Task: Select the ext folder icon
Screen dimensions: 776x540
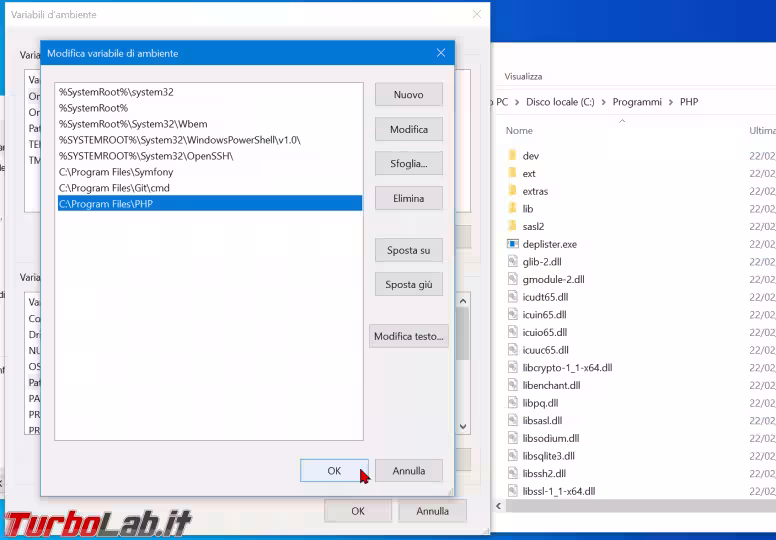Action: (512, 174)
